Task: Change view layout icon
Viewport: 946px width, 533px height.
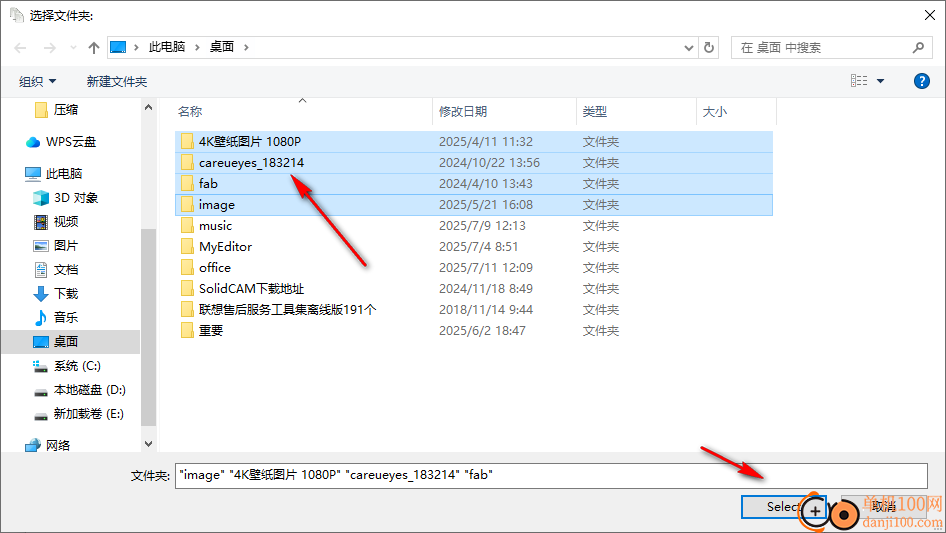Action: [859, 80]
